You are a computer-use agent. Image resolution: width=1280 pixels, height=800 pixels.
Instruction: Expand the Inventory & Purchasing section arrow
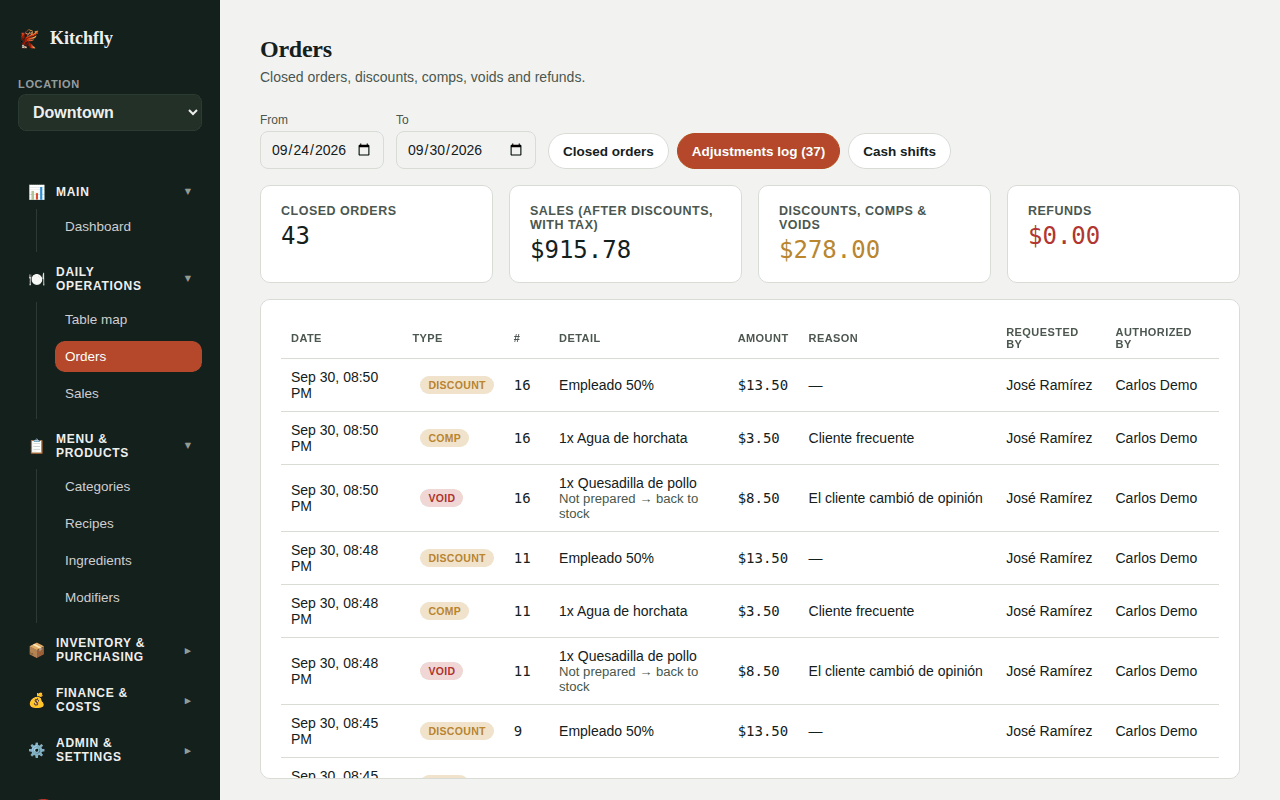(188, 650)
